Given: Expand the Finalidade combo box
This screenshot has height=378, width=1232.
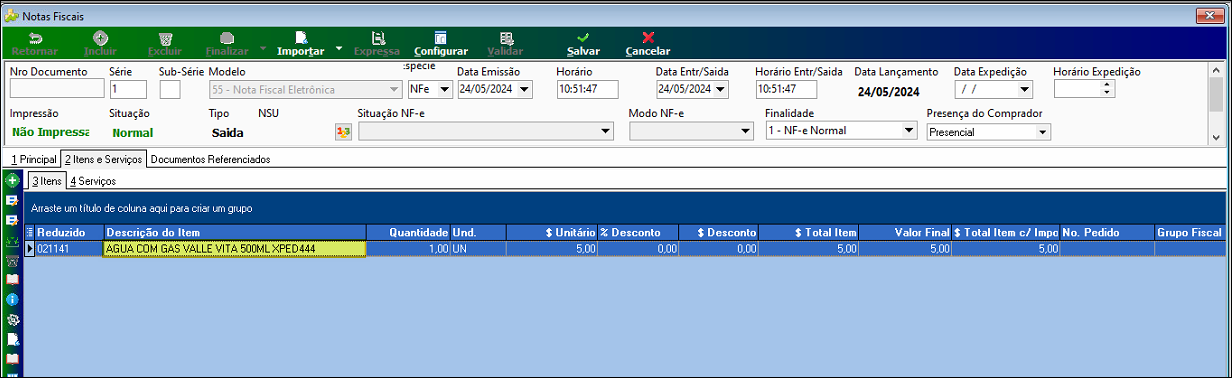Looking at the screenshot, I should tap(908, 131).
